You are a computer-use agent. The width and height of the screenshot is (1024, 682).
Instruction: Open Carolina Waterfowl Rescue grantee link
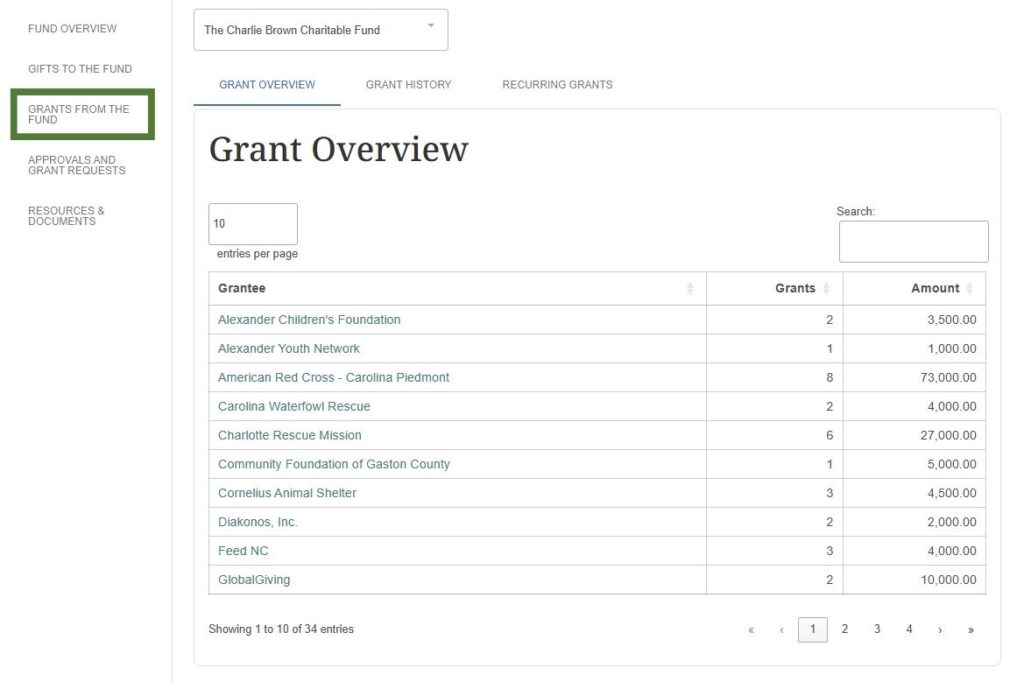[294, 406]
